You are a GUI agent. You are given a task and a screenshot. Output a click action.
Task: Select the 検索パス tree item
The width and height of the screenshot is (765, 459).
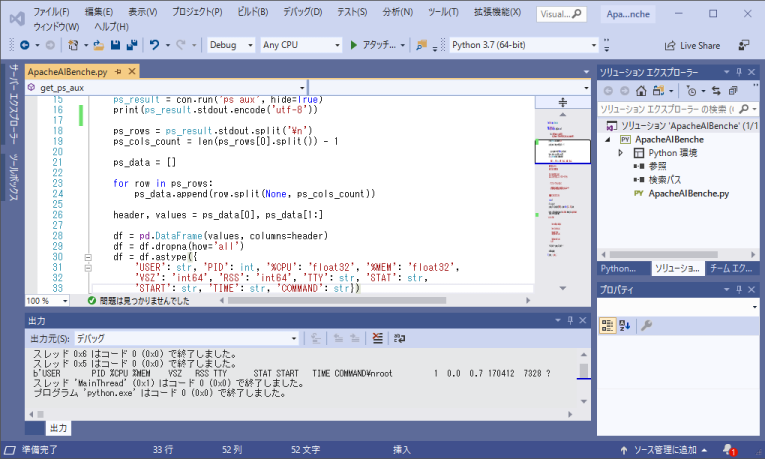coord(664,180)
